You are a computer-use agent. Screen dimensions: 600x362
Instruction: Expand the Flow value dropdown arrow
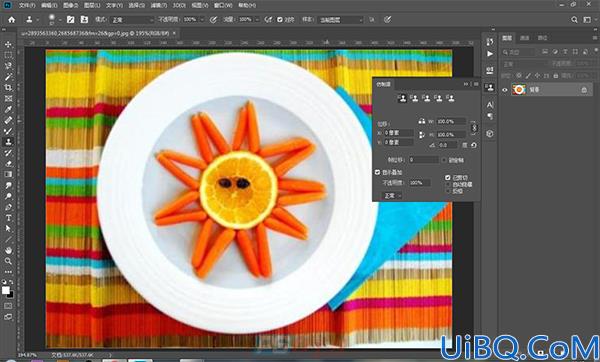257,20
